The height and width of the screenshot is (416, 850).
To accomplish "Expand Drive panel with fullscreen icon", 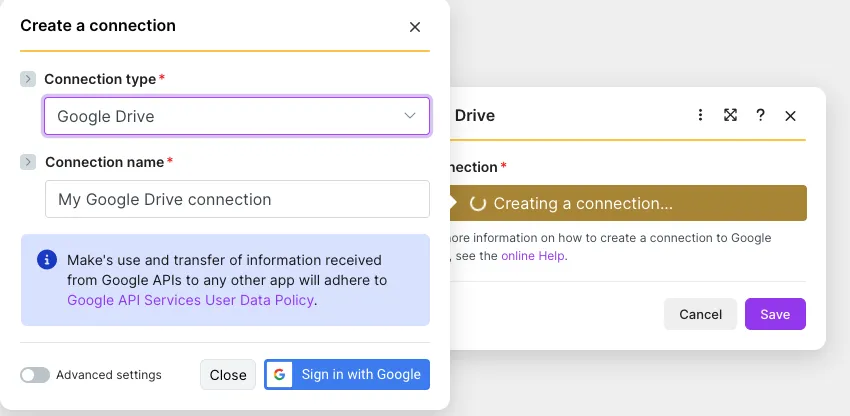I will coord(730,115).
